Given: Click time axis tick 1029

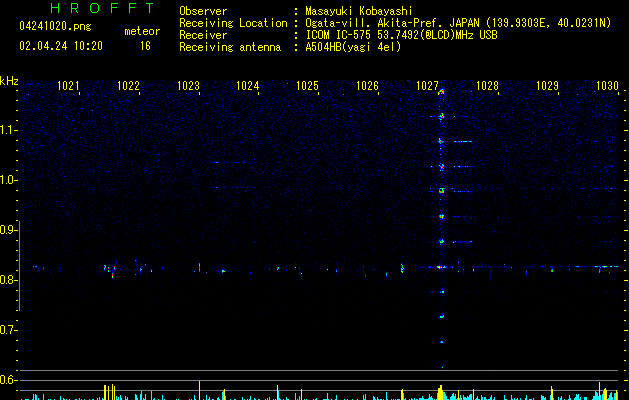Looking at the screenshot, I should tap(547, 85).
